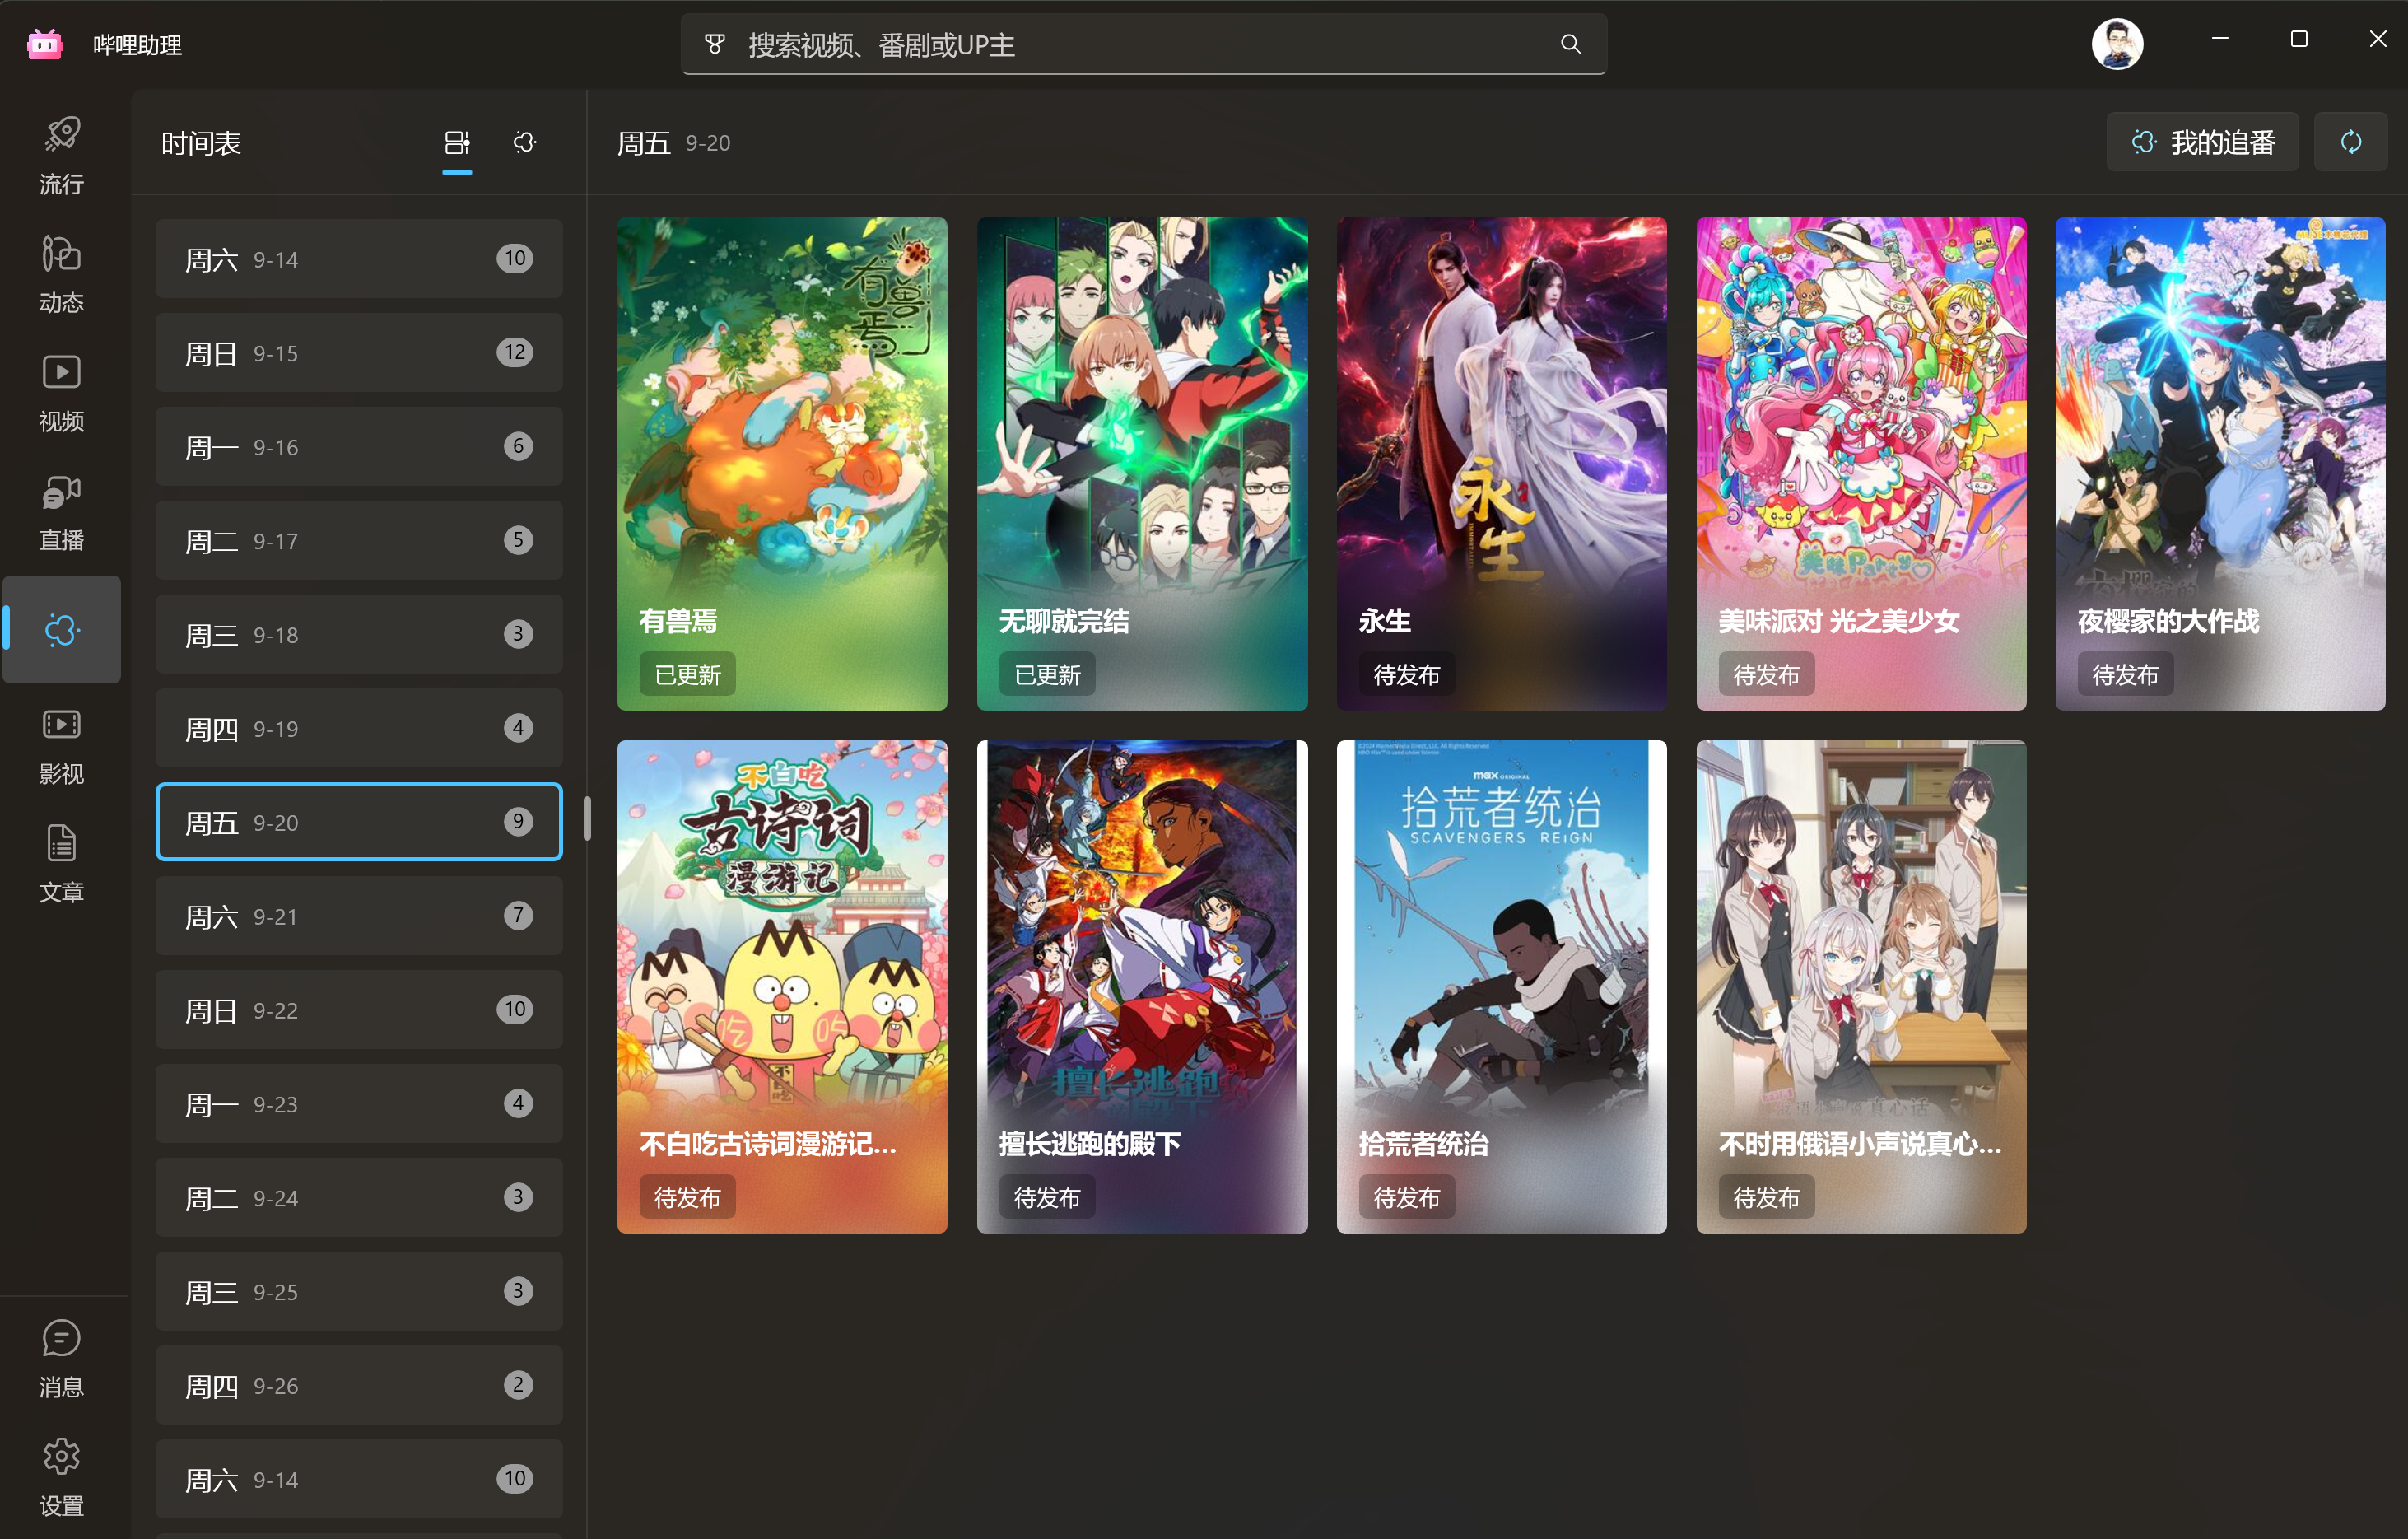Screen dimensions: 2408x1539
Task: Click the 周五 9-20 header text
Action: pyautogui.click(x=674, y=143)
